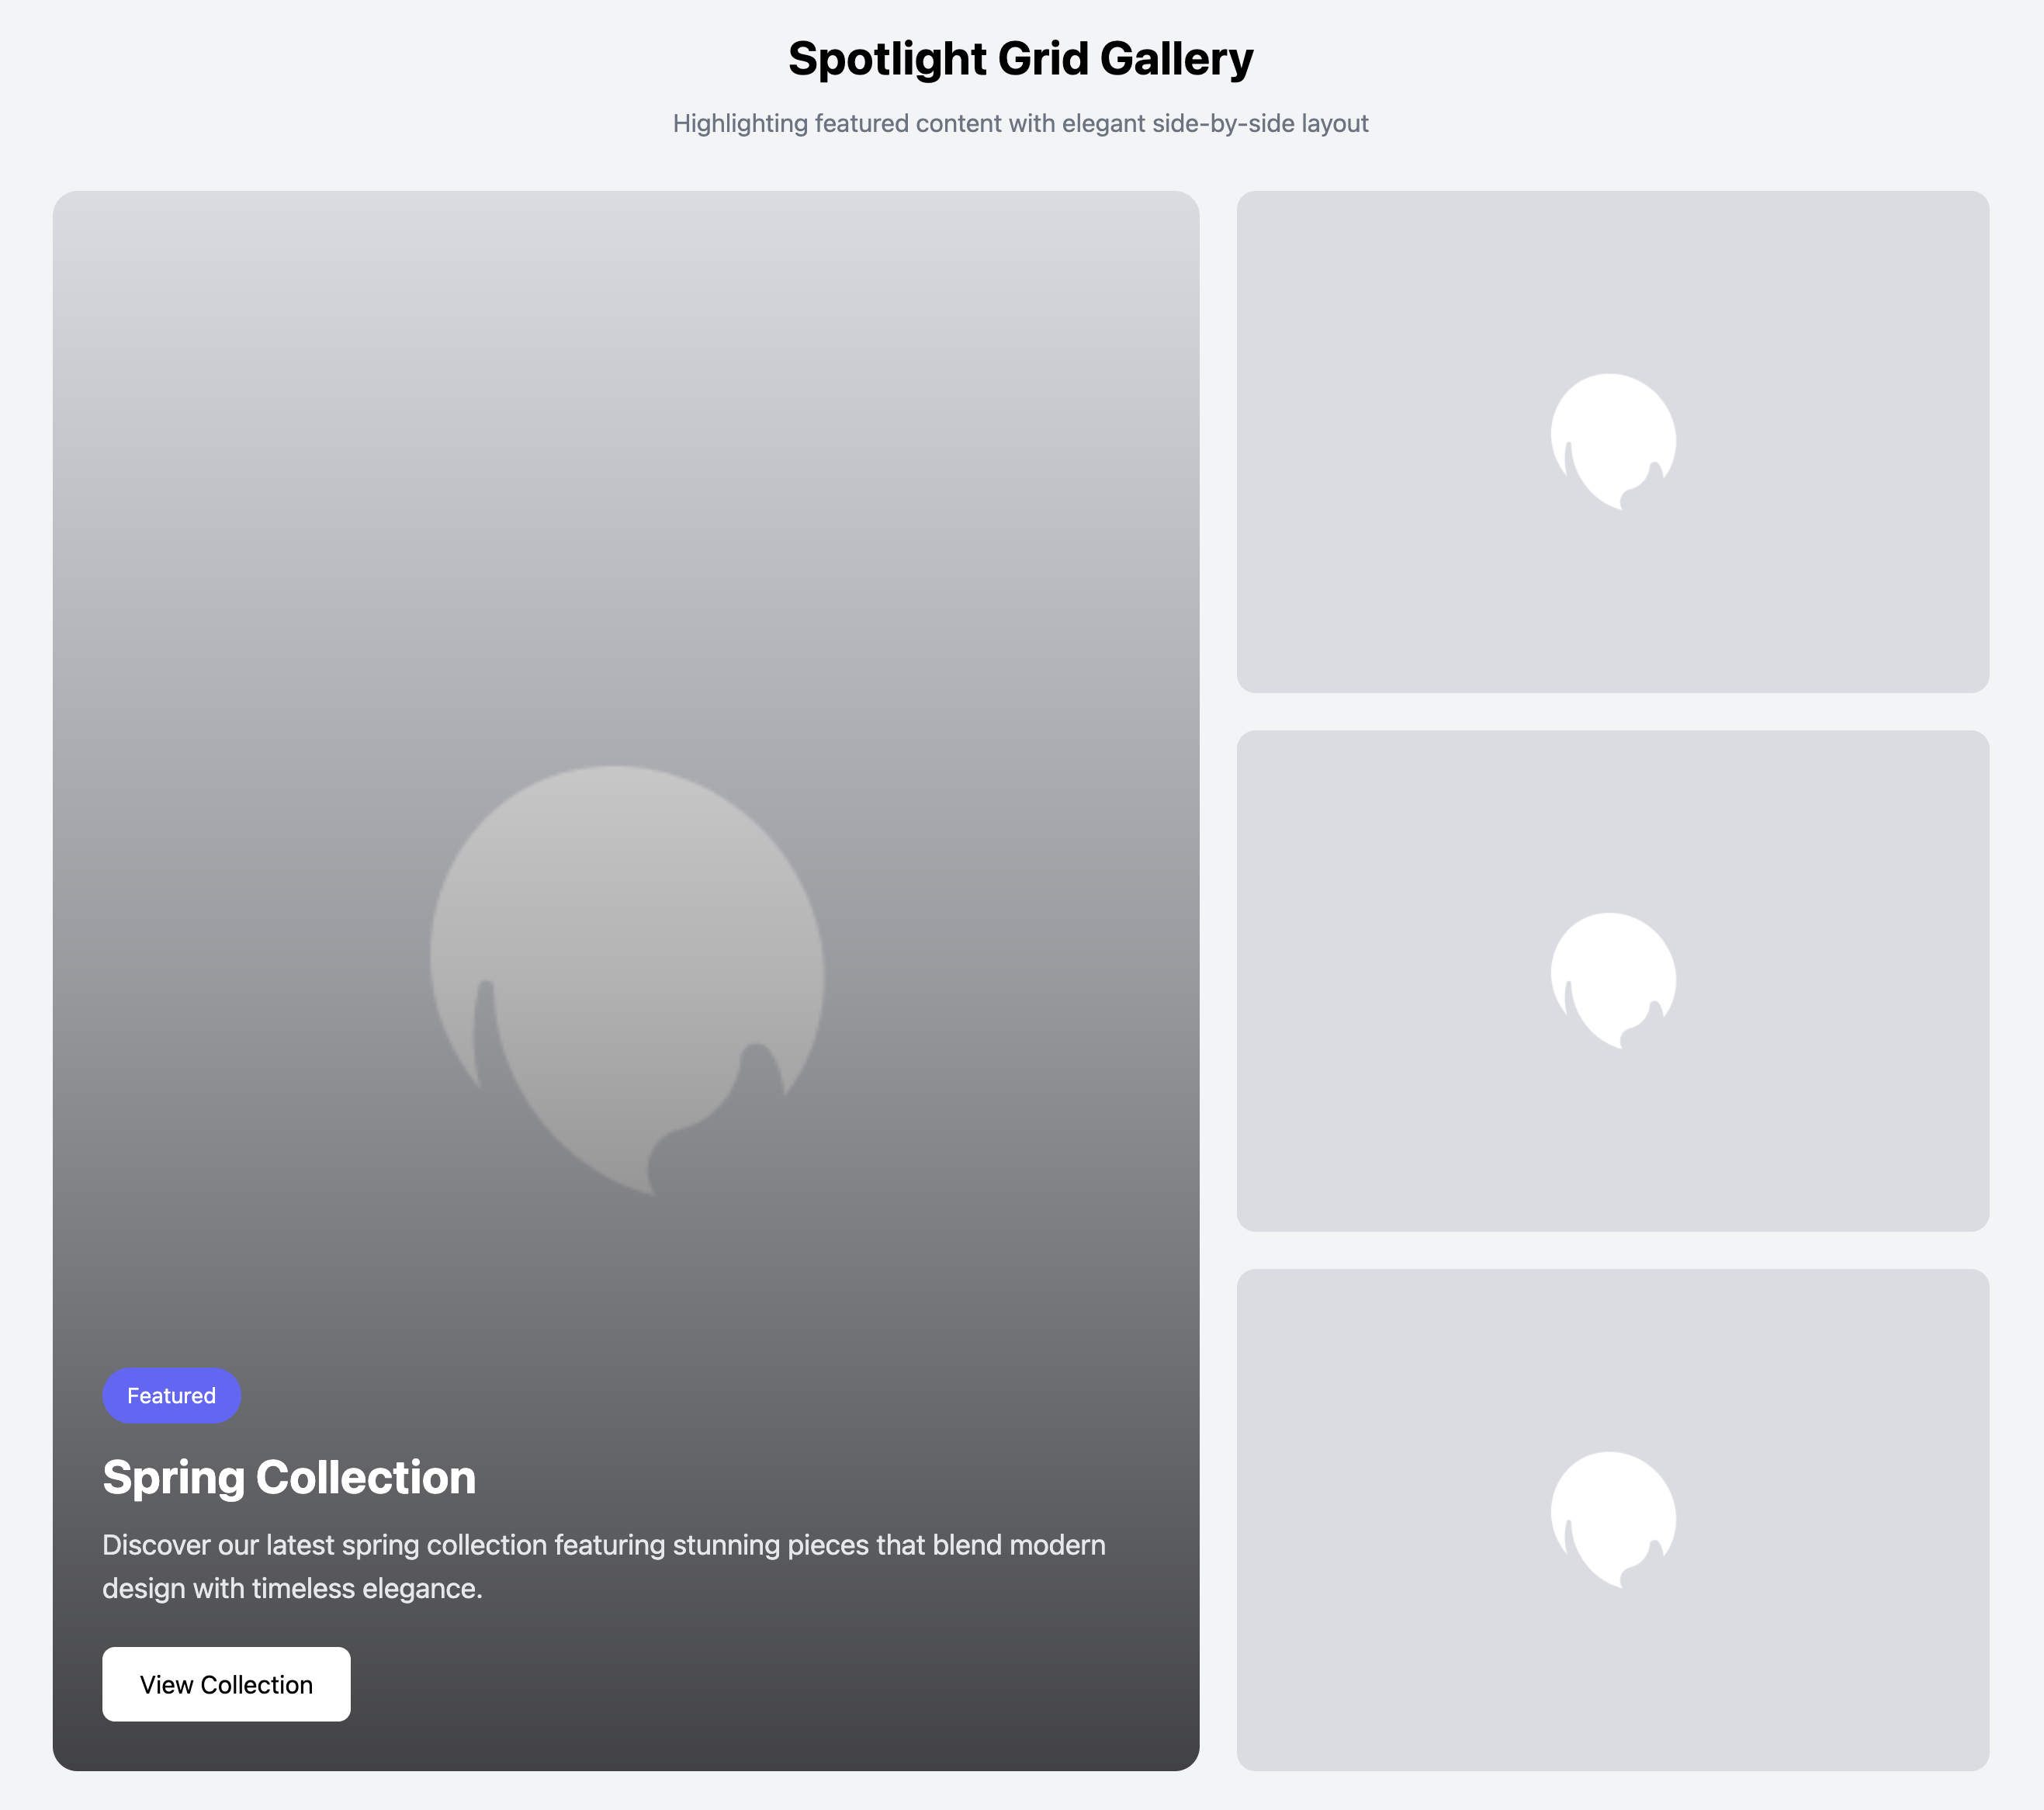Click the 'Discover our latest spring collection' description
This screenshot has width=2044, height=1810.
tap(604, 1566)
